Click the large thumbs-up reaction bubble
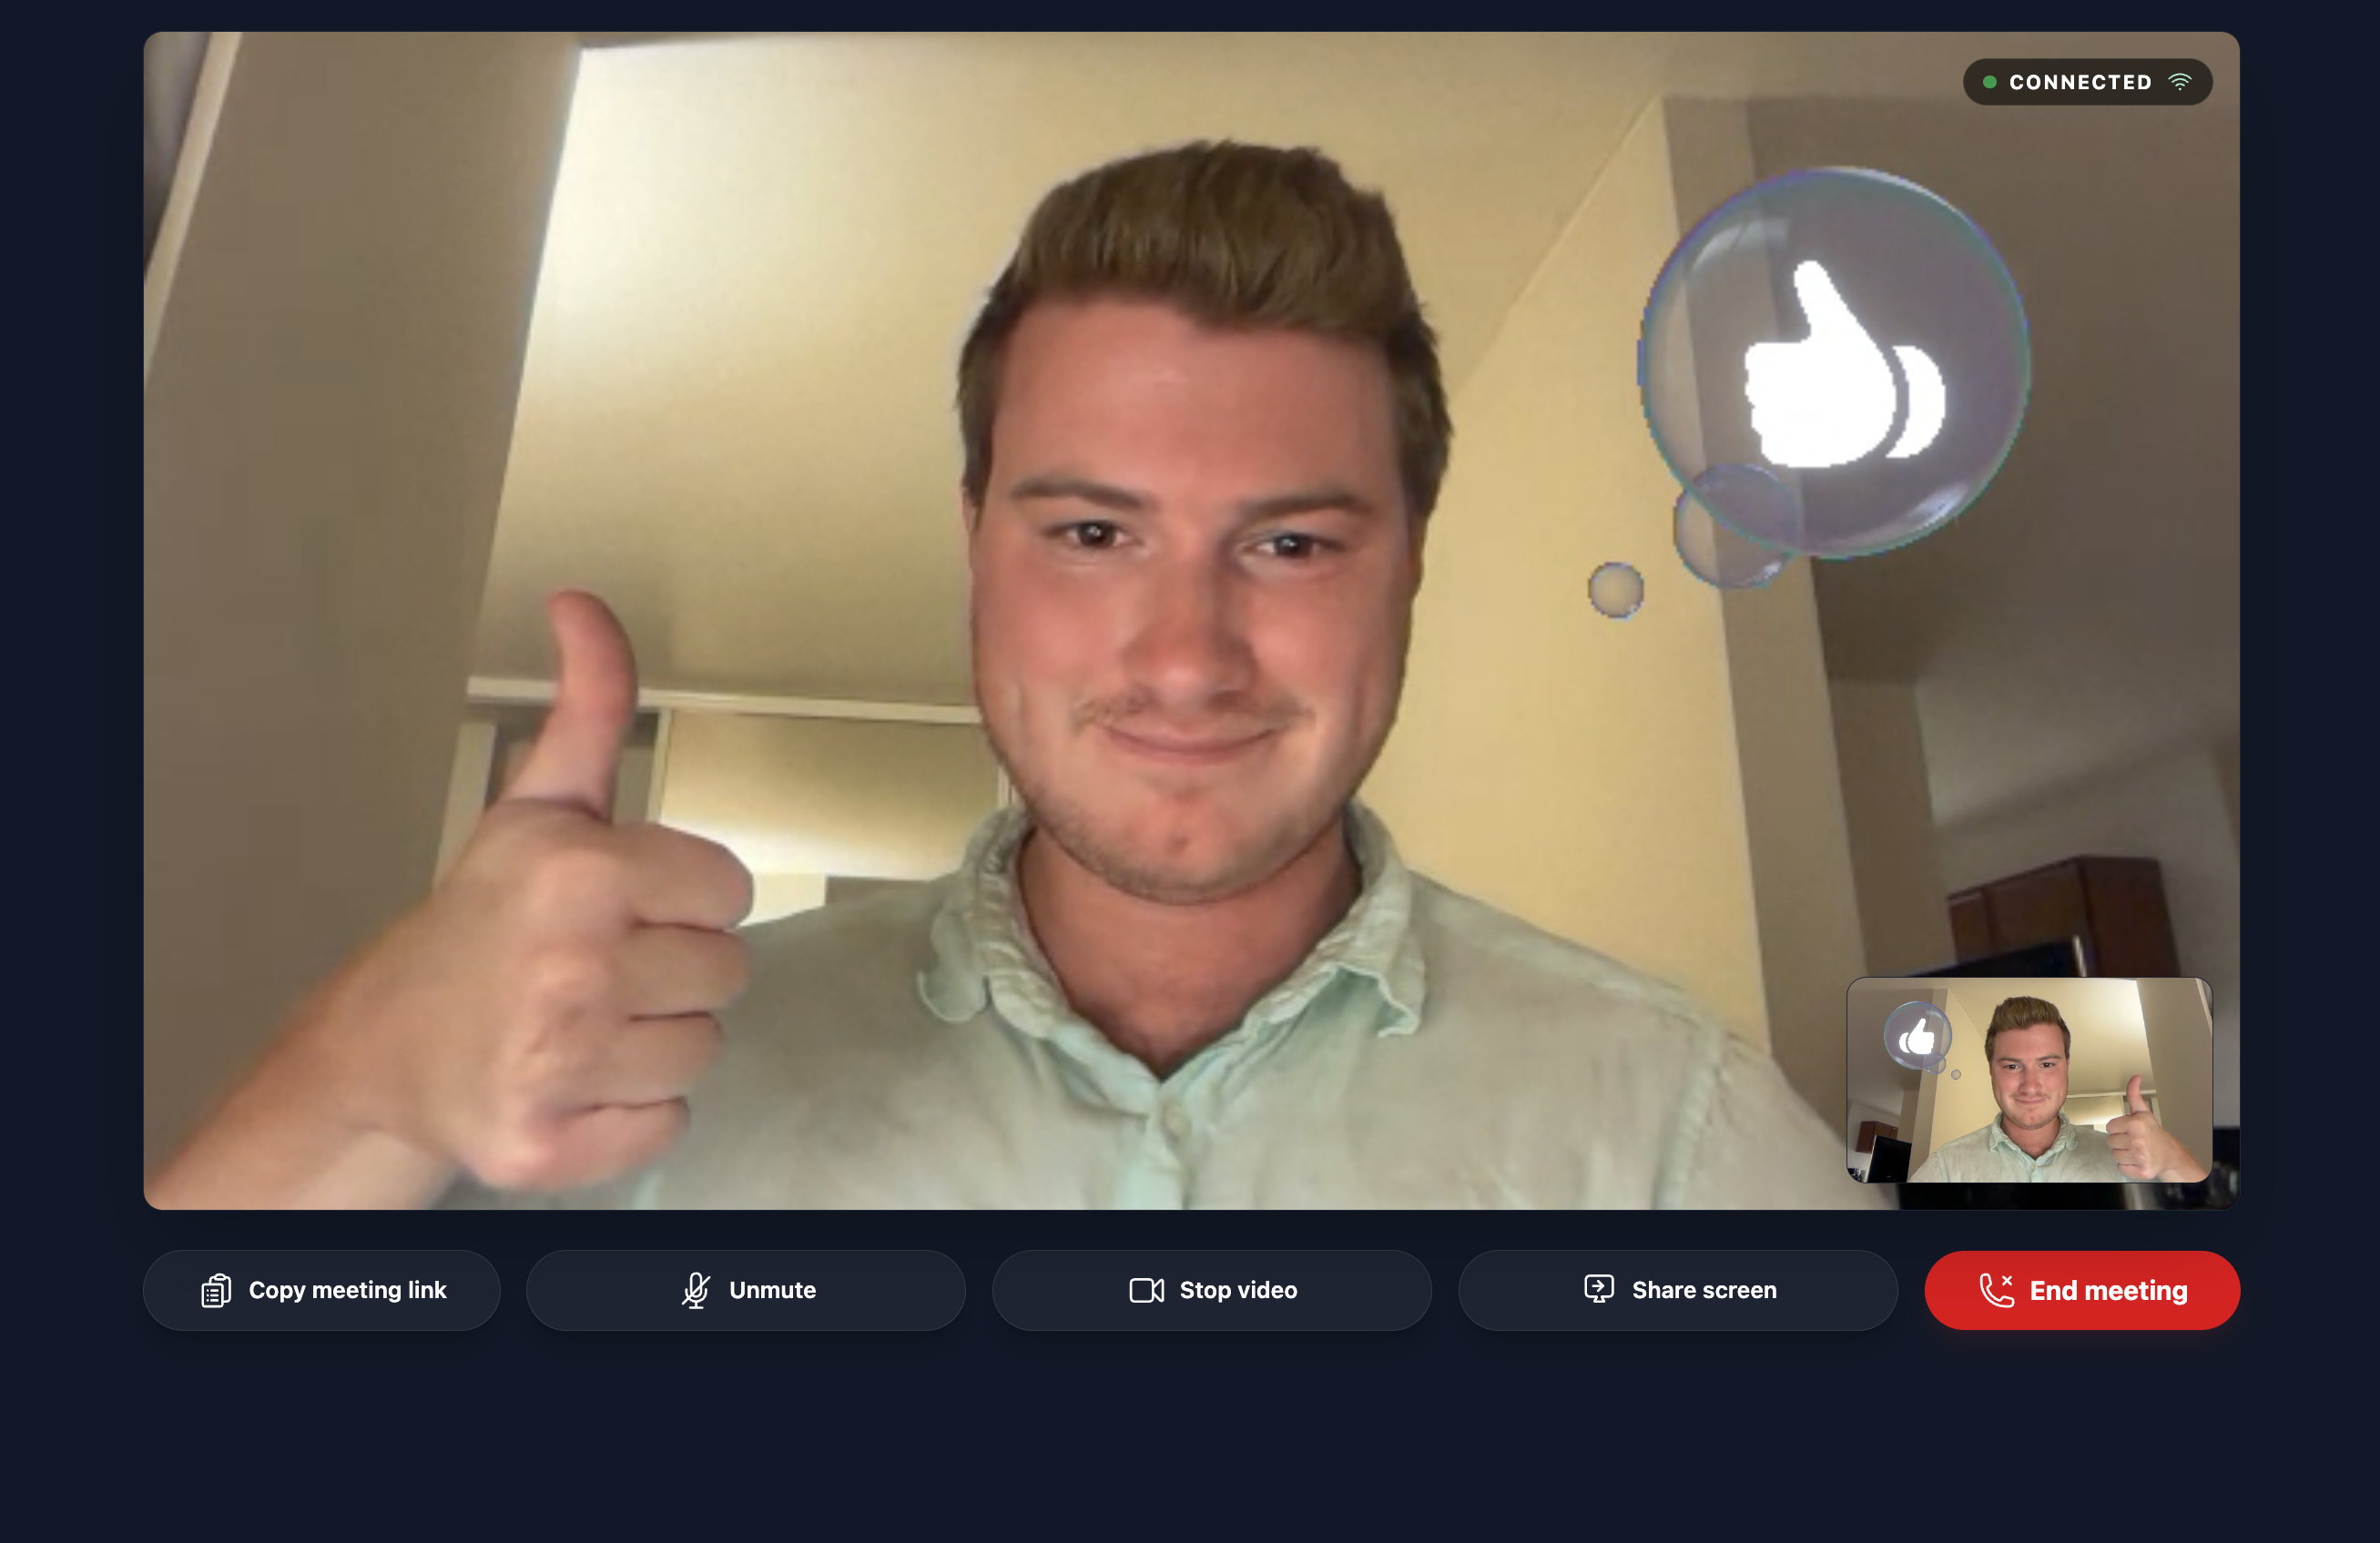Screen dimensions: 2380x1543 (x=1835, y=362)
